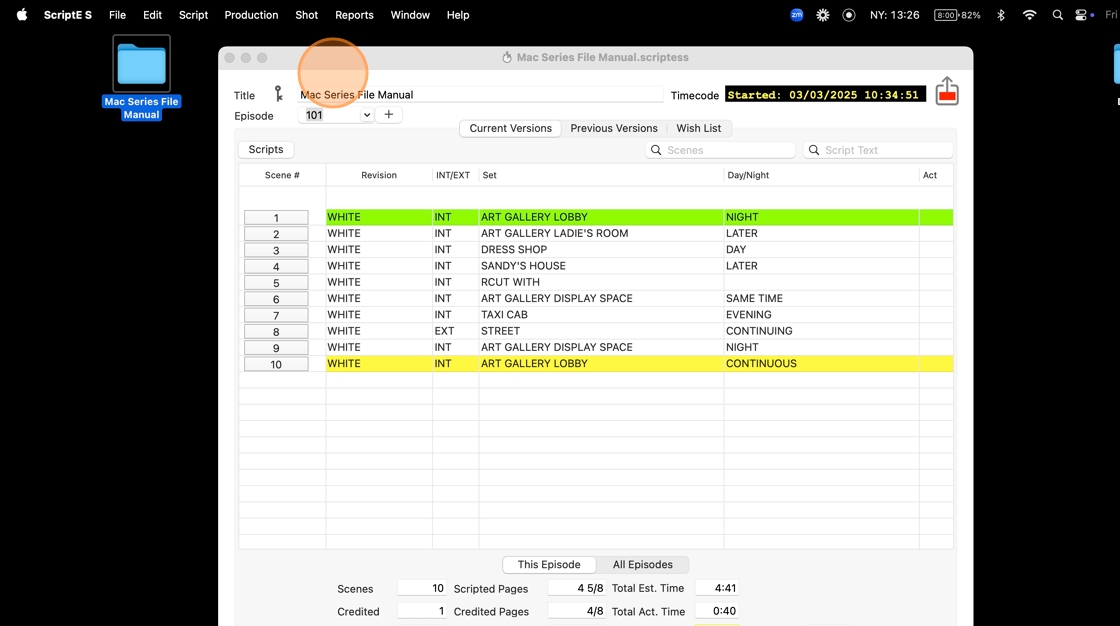1120x626 pixels.
Task: Click scene number 9 button
Action: [x=276, y=348]
